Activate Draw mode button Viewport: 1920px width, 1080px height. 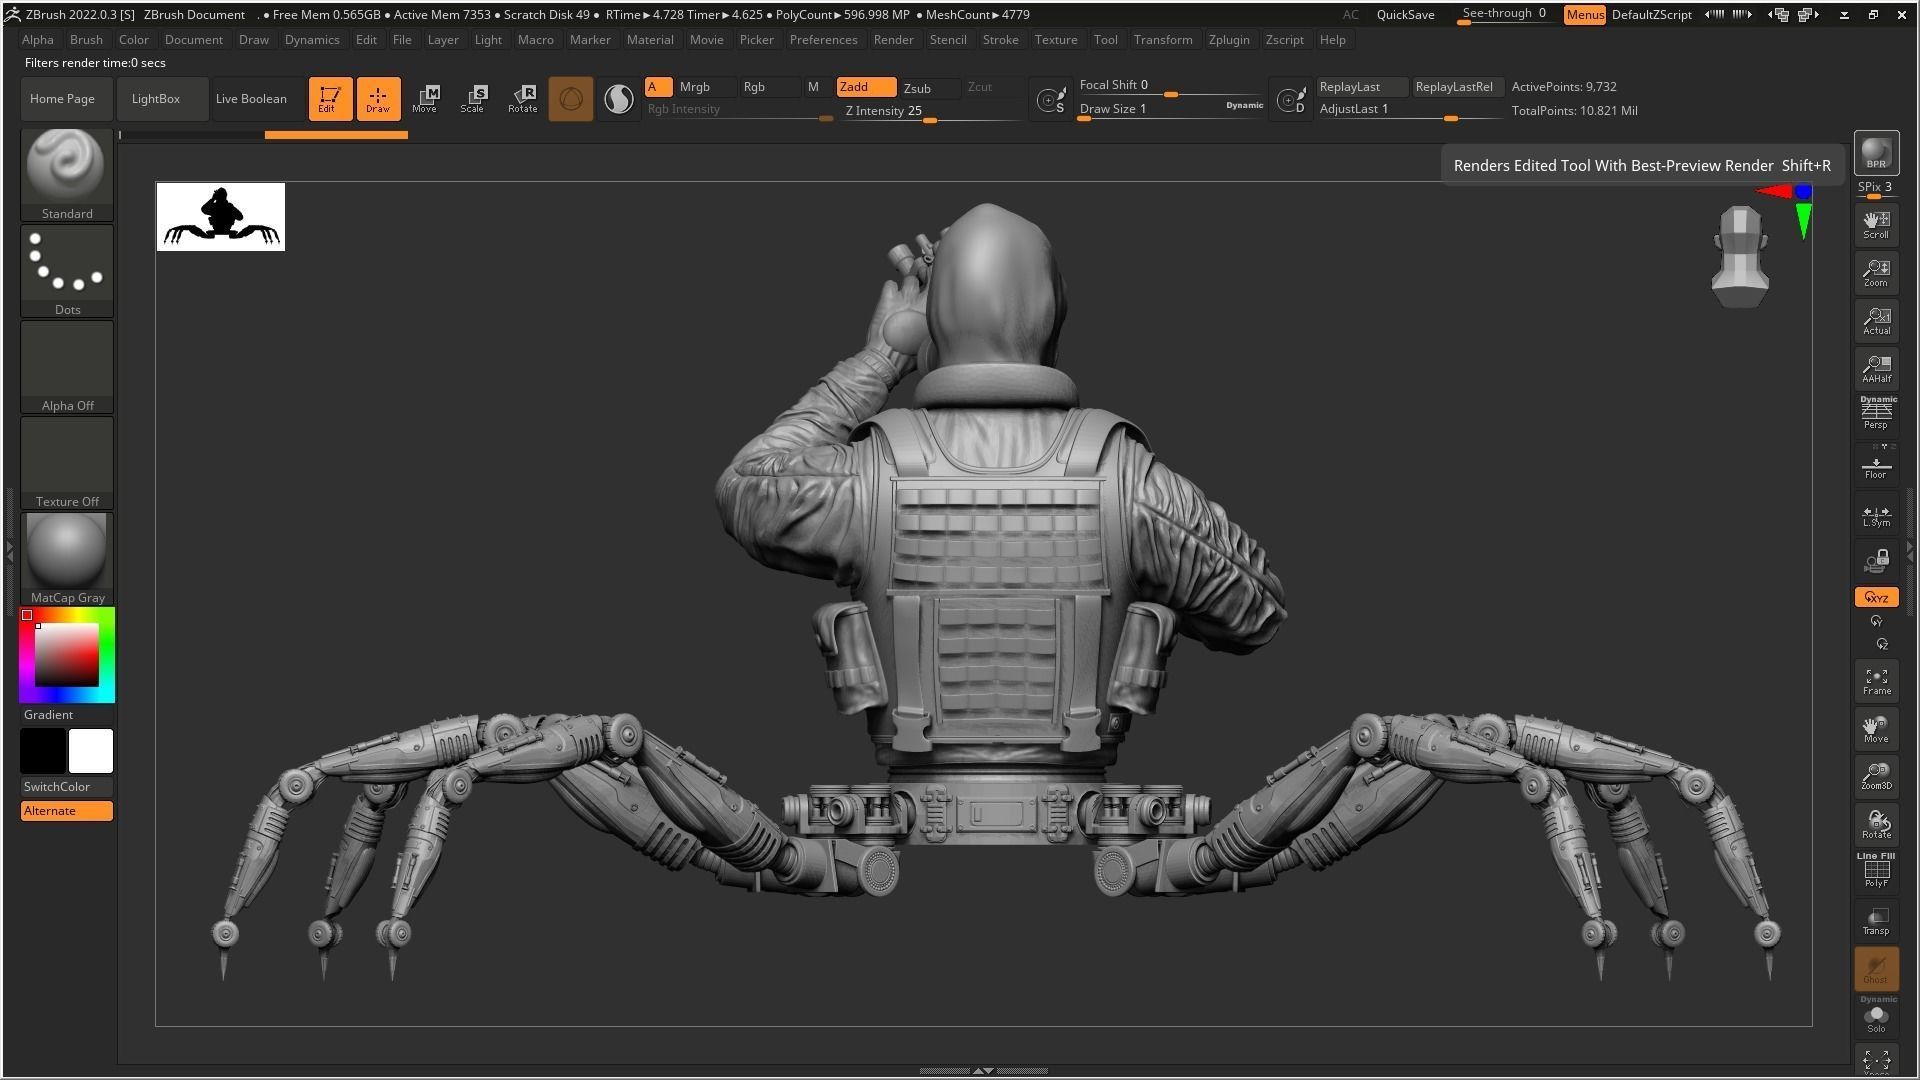tap(378, 98)
